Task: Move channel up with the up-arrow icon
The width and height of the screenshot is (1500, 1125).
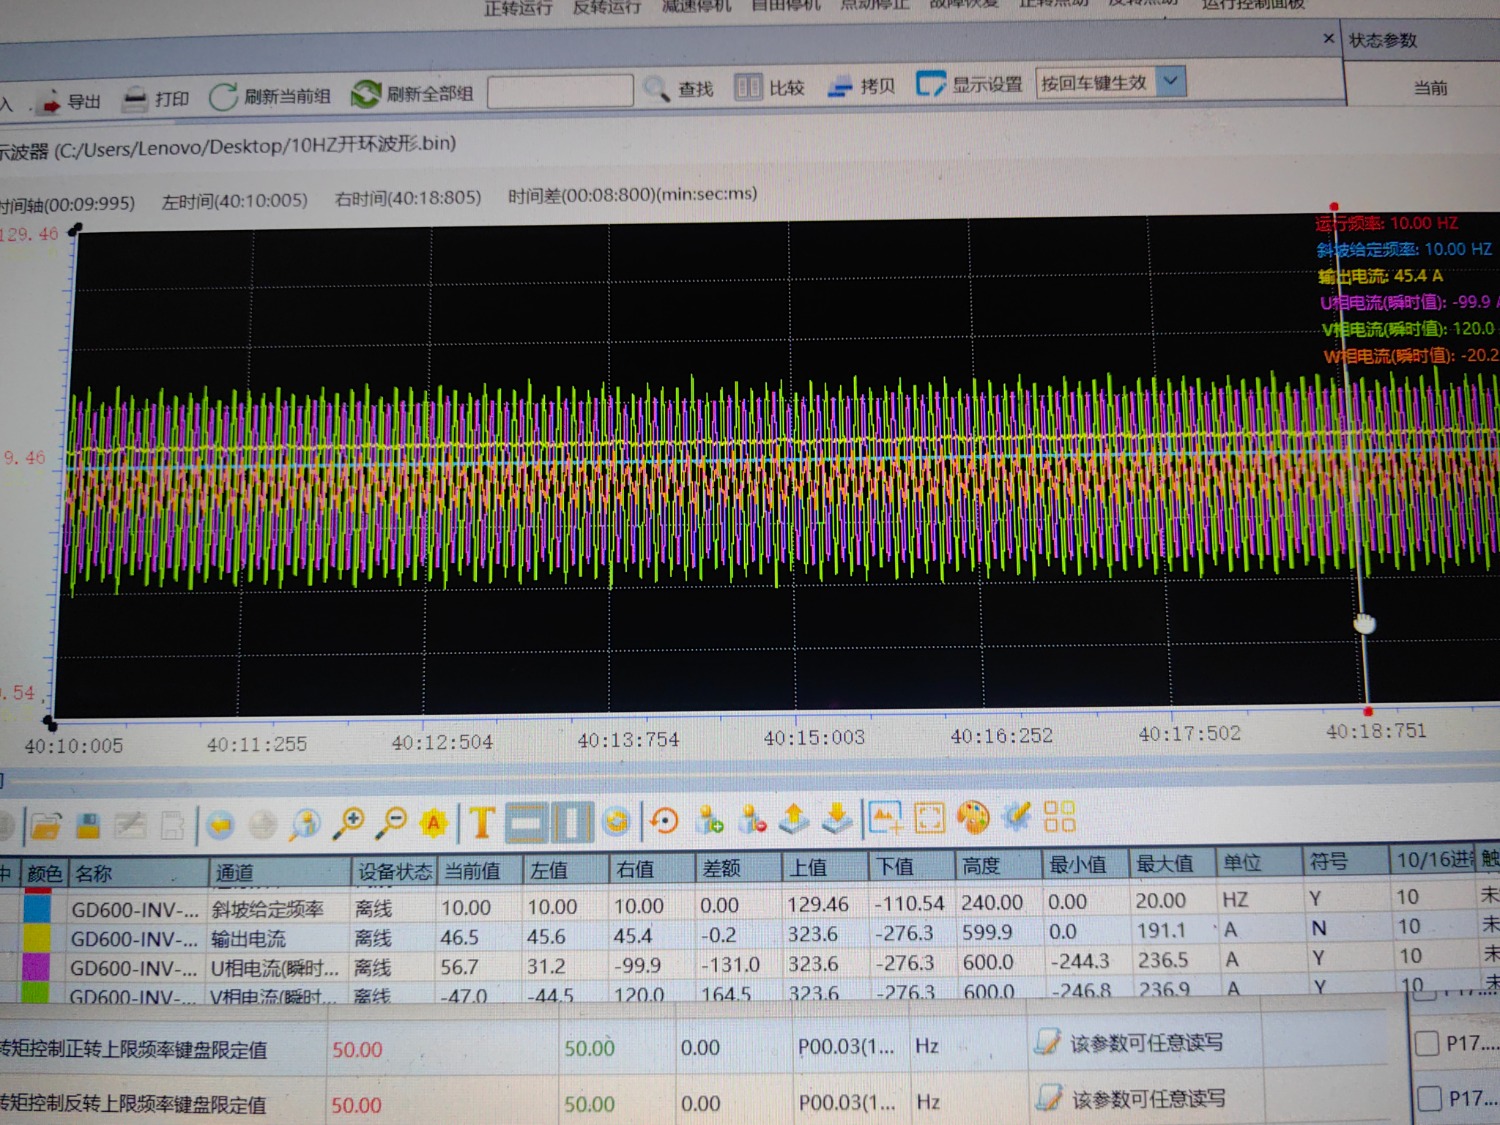Action: [794, 819]
